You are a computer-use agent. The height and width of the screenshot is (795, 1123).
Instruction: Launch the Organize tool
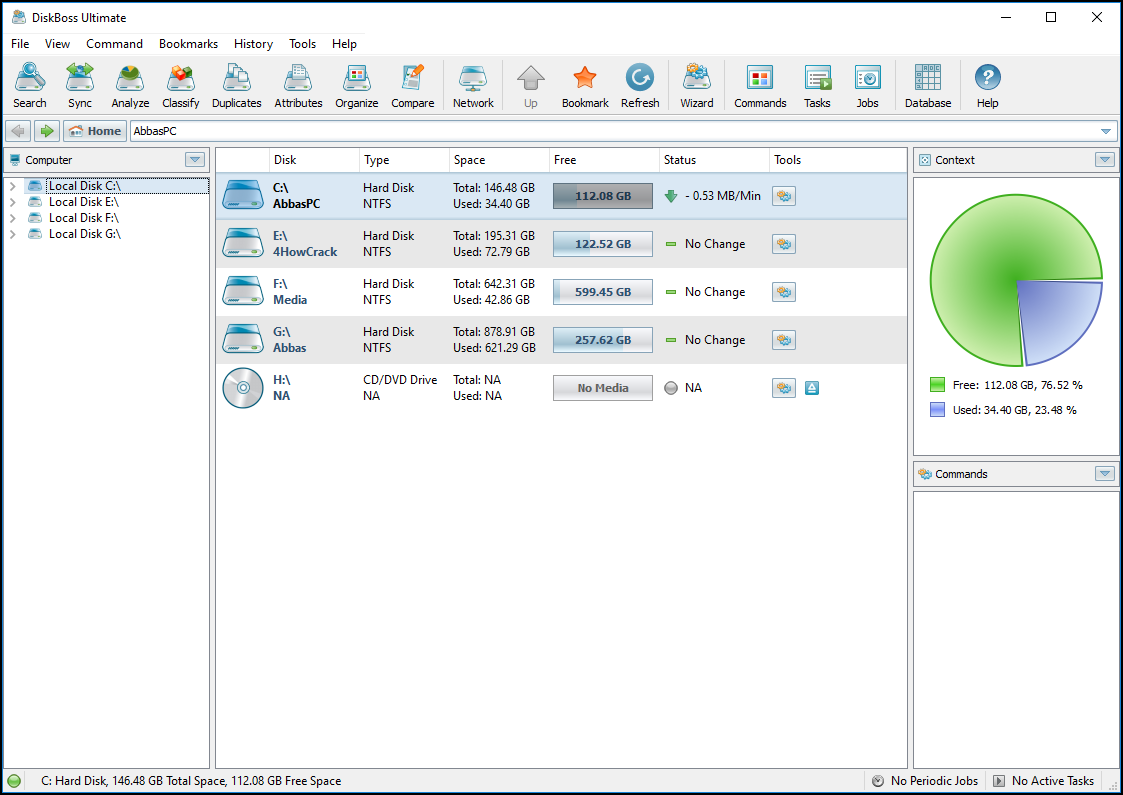click(356, 86)
